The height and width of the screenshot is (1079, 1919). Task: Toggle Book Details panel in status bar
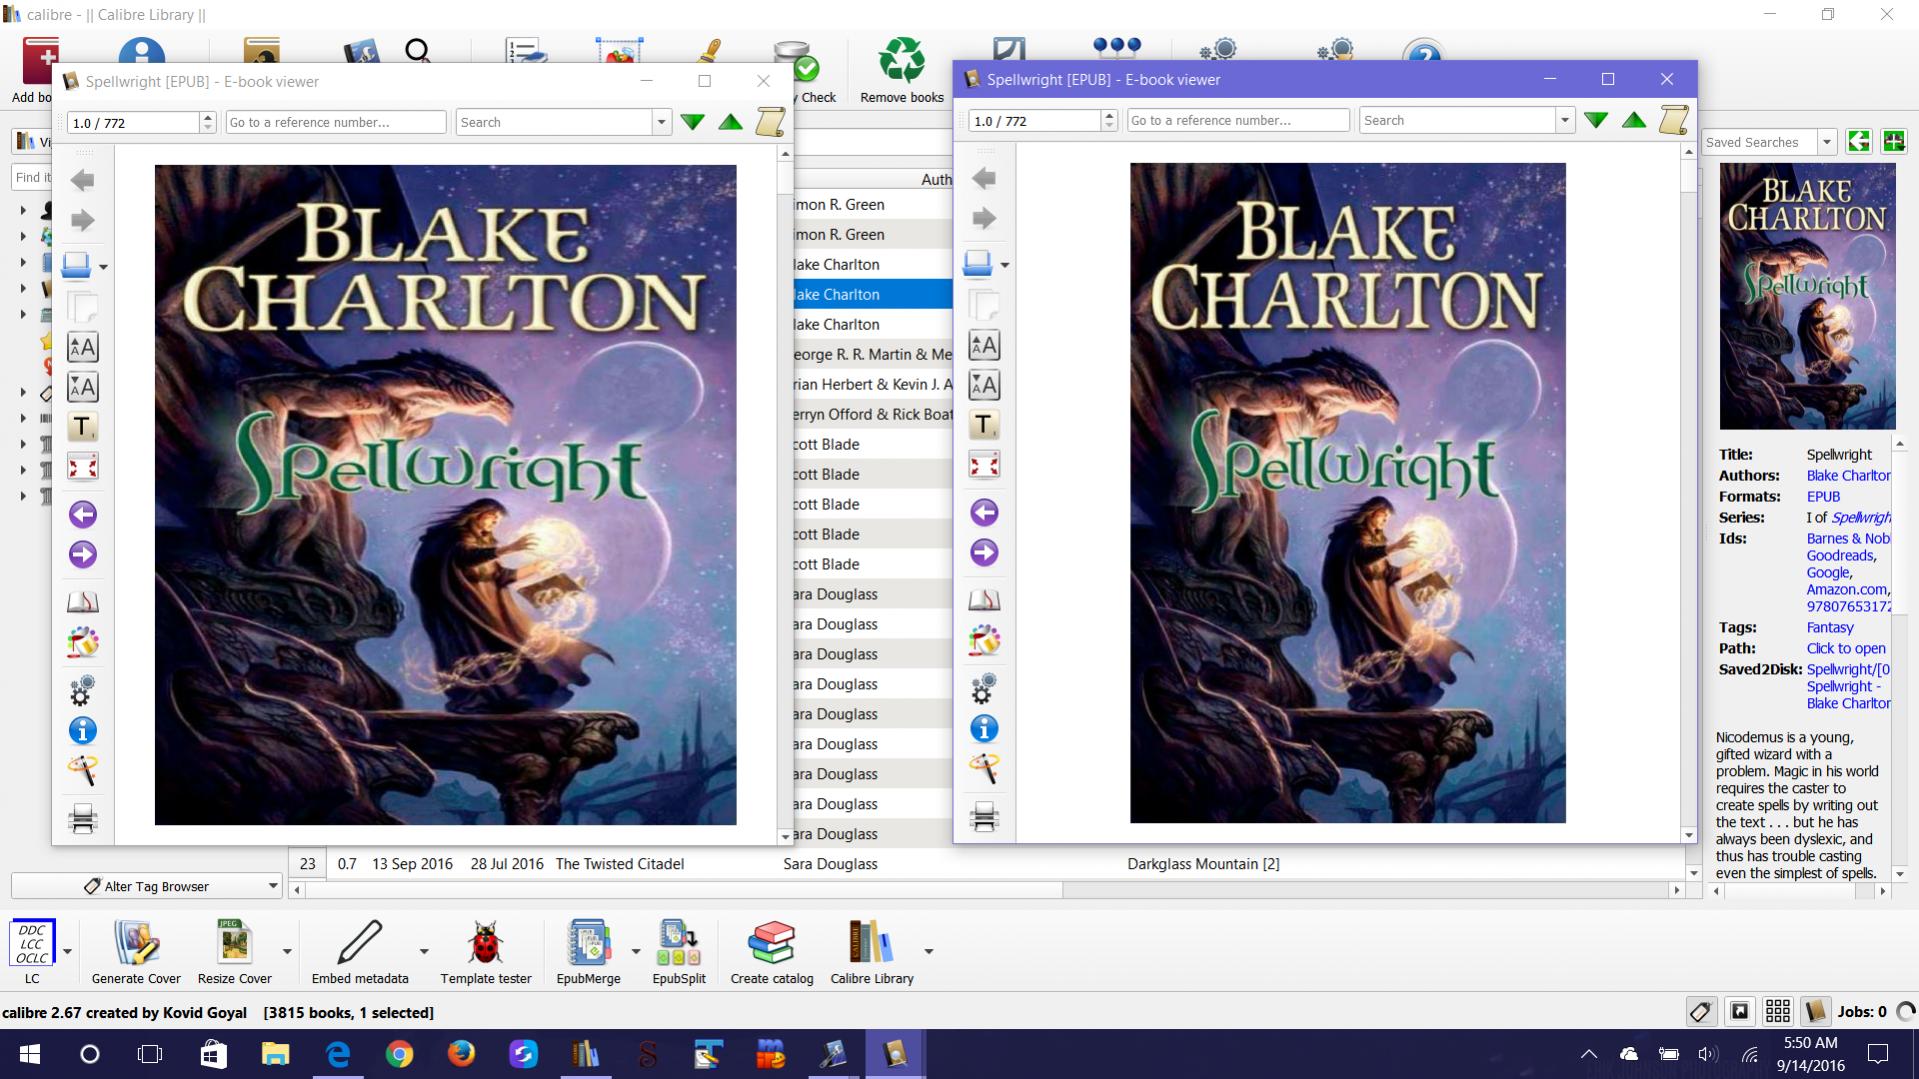pyautogui.click(x=1815, y=1012)
